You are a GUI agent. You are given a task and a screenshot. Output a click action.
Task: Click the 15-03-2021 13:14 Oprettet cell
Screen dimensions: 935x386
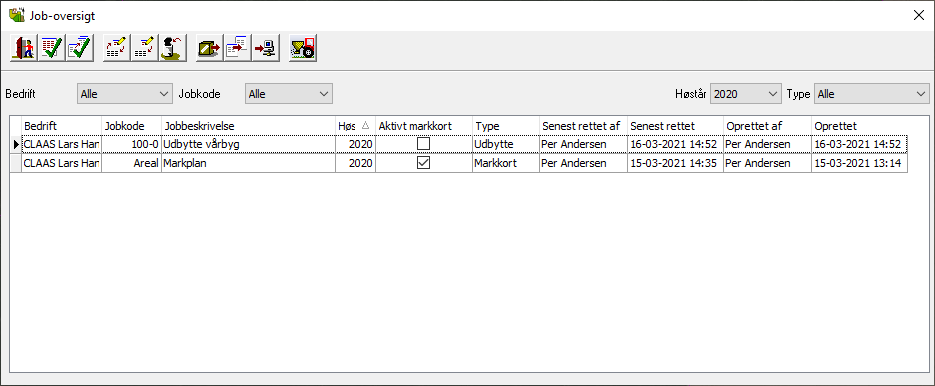[x=859, y=163]
